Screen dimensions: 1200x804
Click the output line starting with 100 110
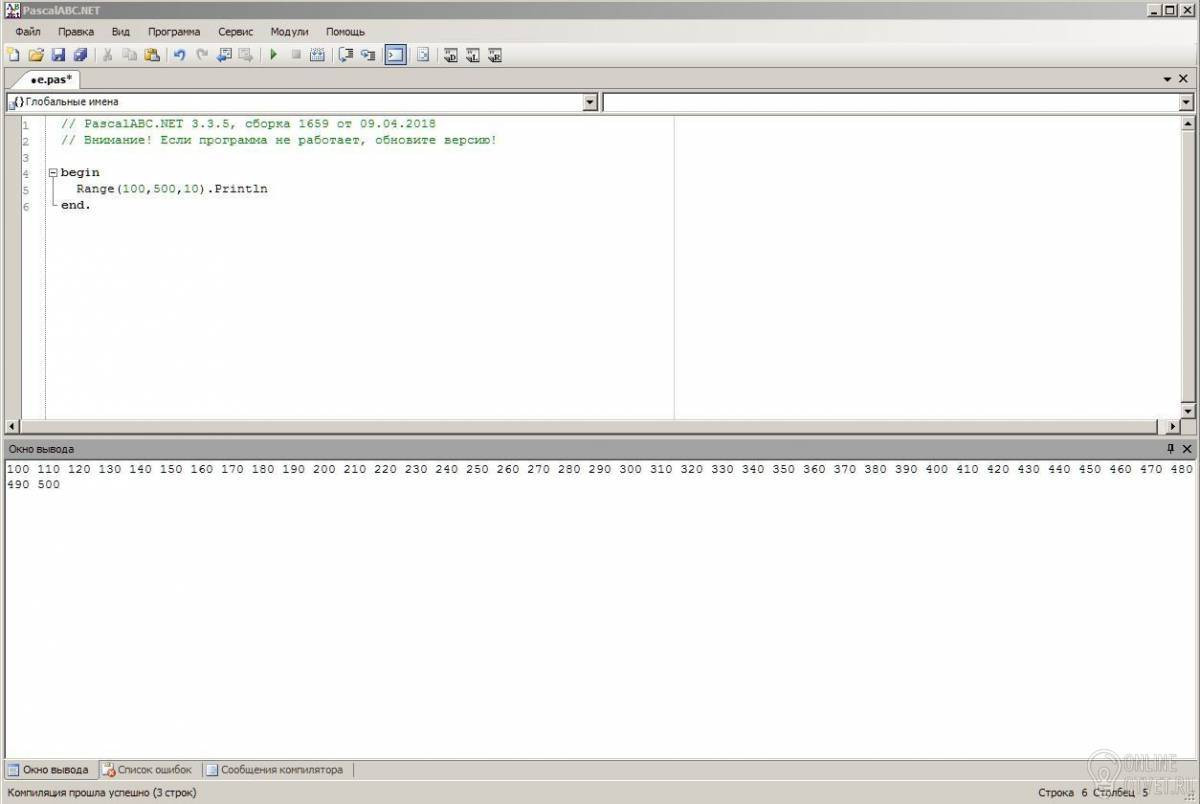[600, 469]
